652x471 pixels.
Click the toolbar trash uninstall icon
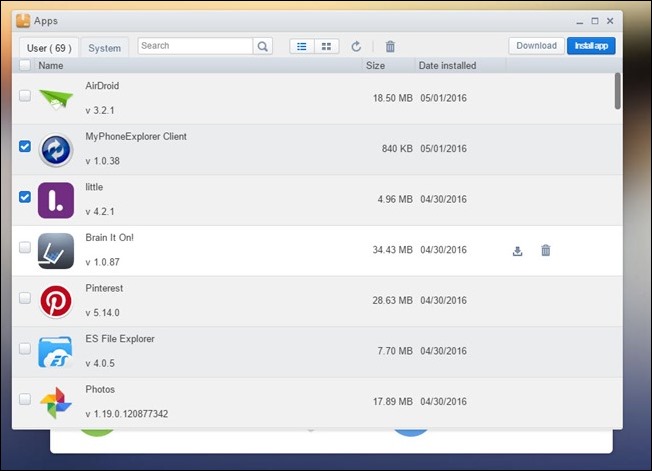(390, 46)
